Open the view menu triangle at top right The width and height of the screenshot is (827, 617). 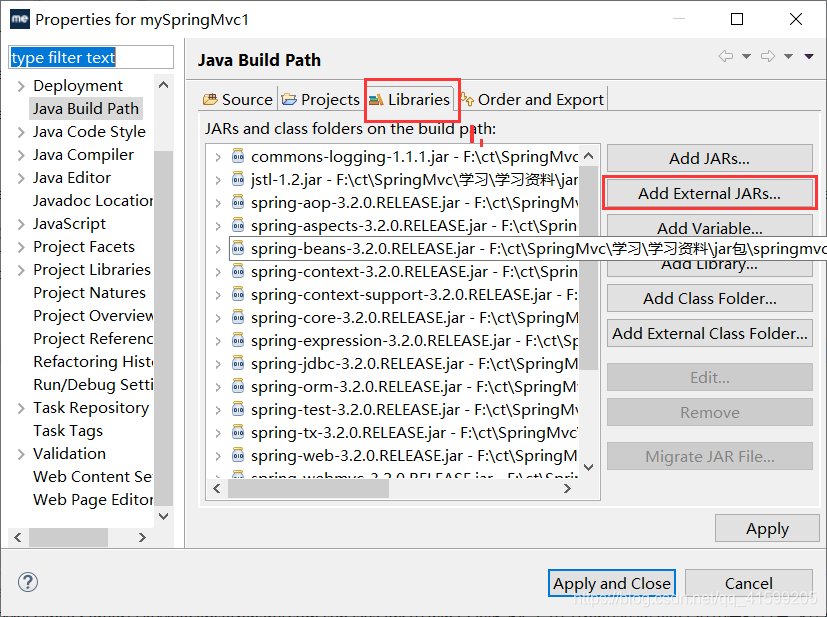809,56
